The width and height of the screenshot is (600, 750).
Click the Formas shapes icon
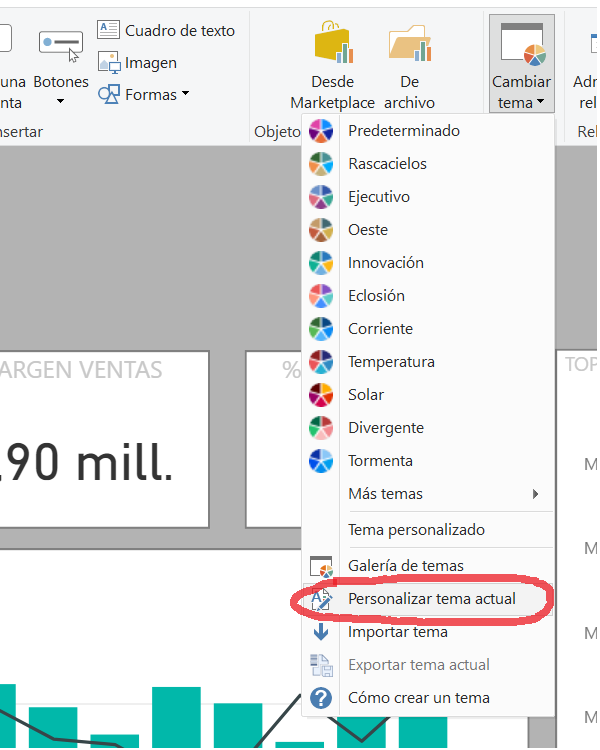coord(109,94)
